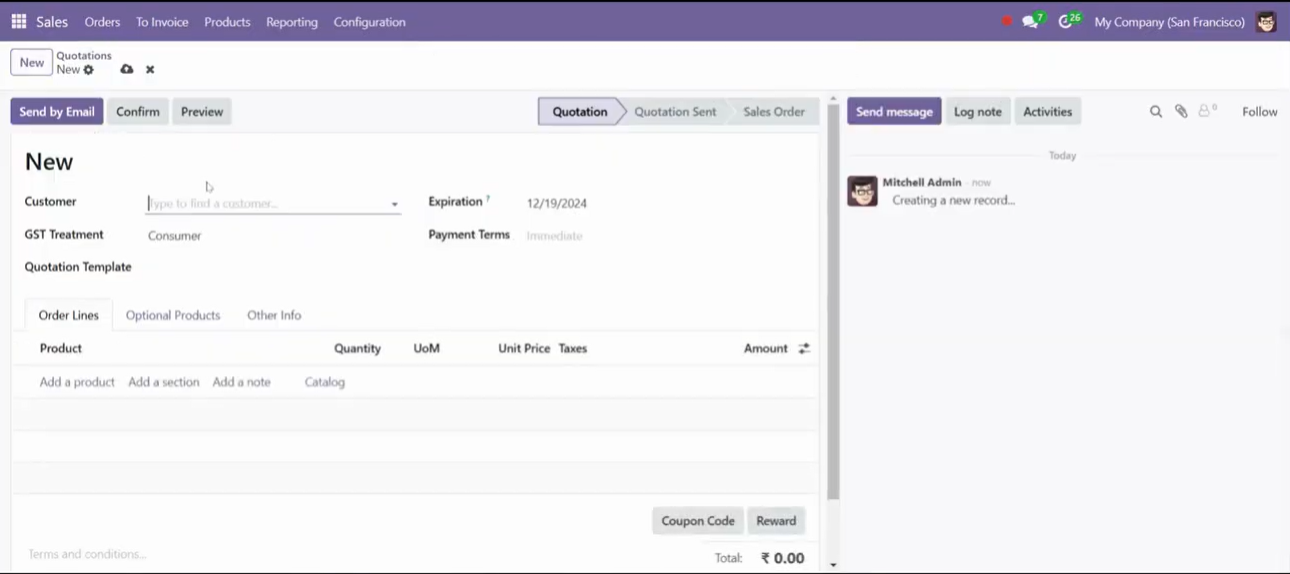Click Mitchell Admin's avatar in the chatter
This screenshot has width=1290, height=574.
(862, 191)
